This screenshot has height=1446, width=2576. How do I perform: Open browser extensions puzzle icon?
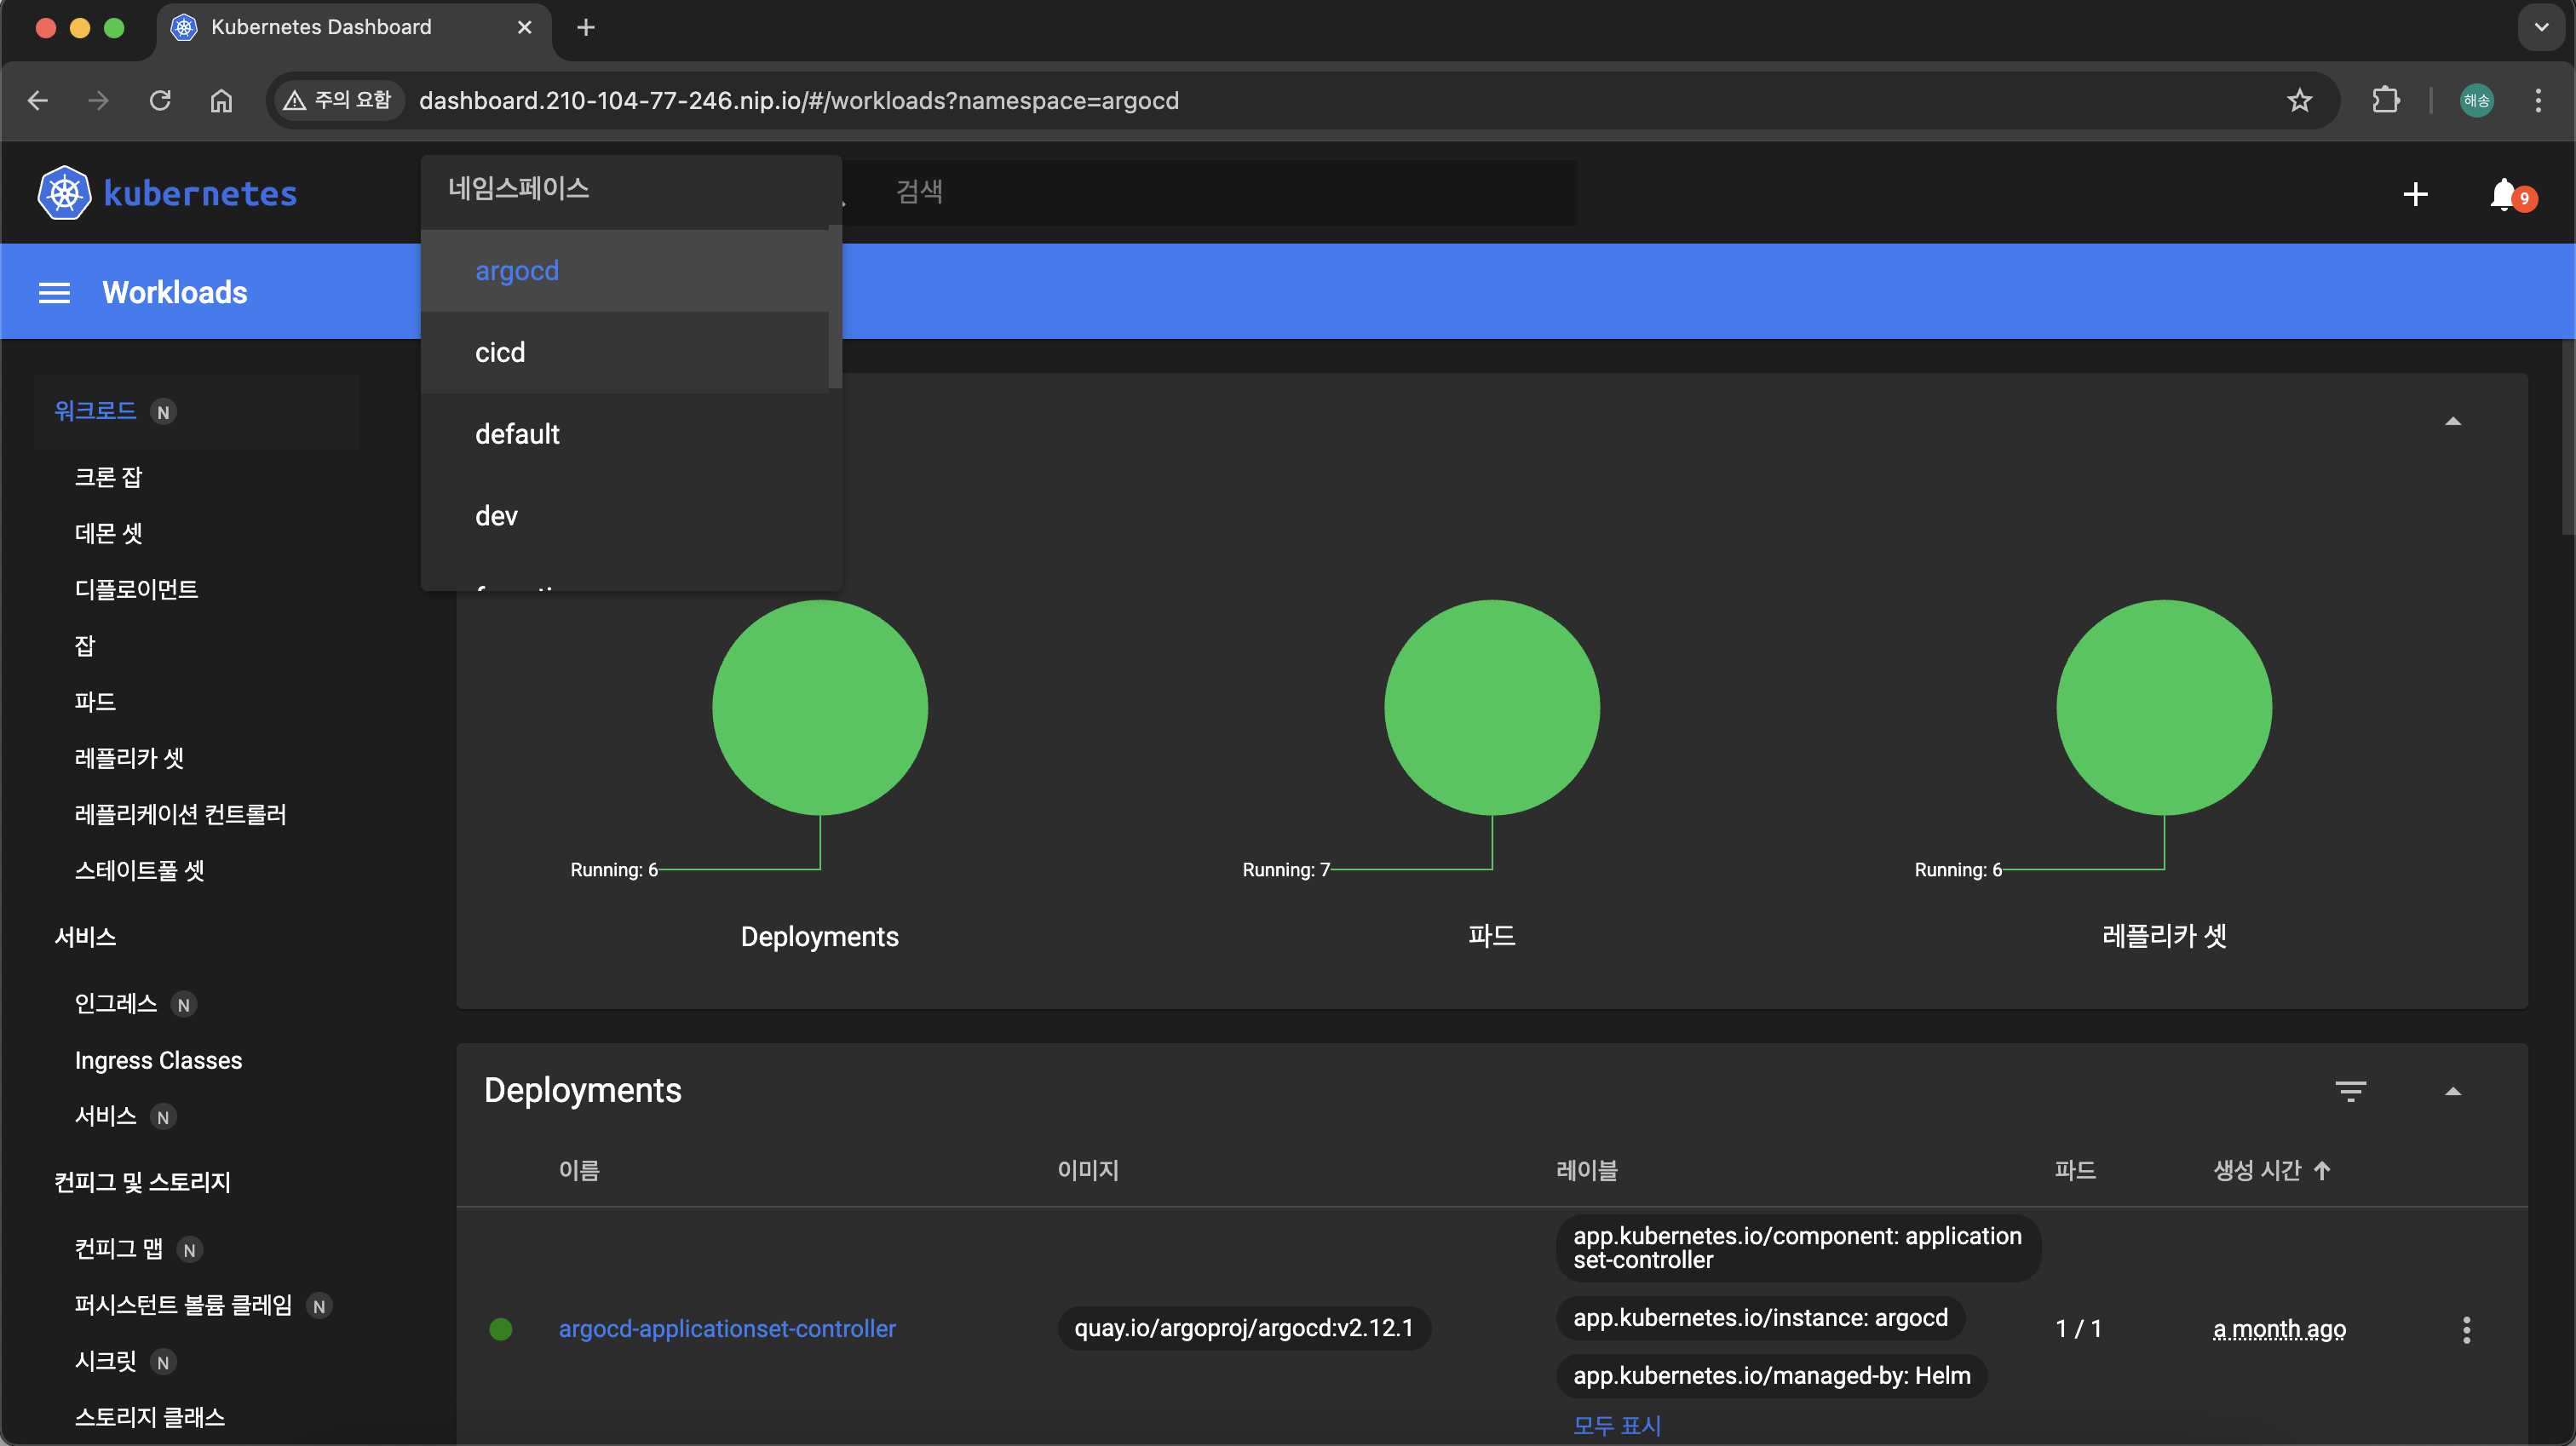(x=2386, y=100)
